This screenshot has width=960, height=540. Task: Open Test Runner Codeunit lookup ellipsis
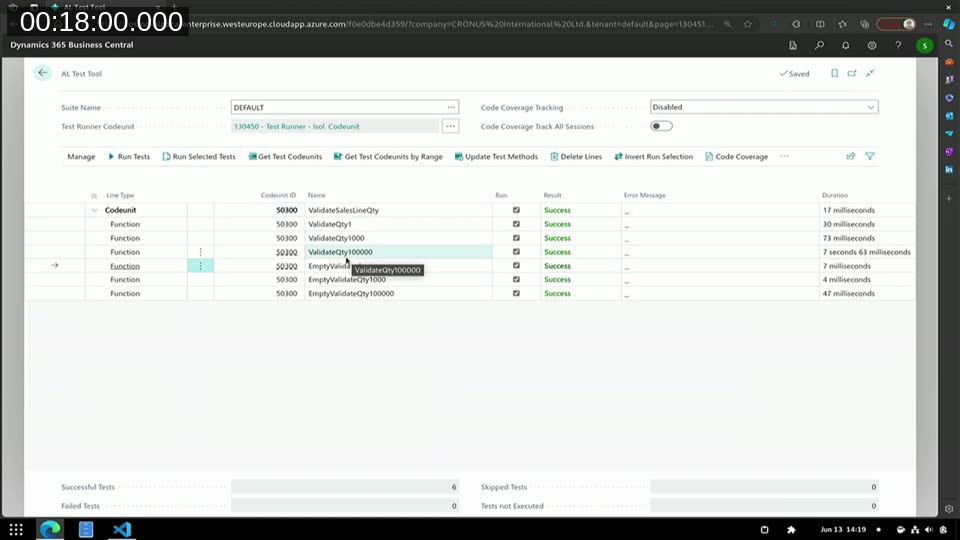(450, 126)
